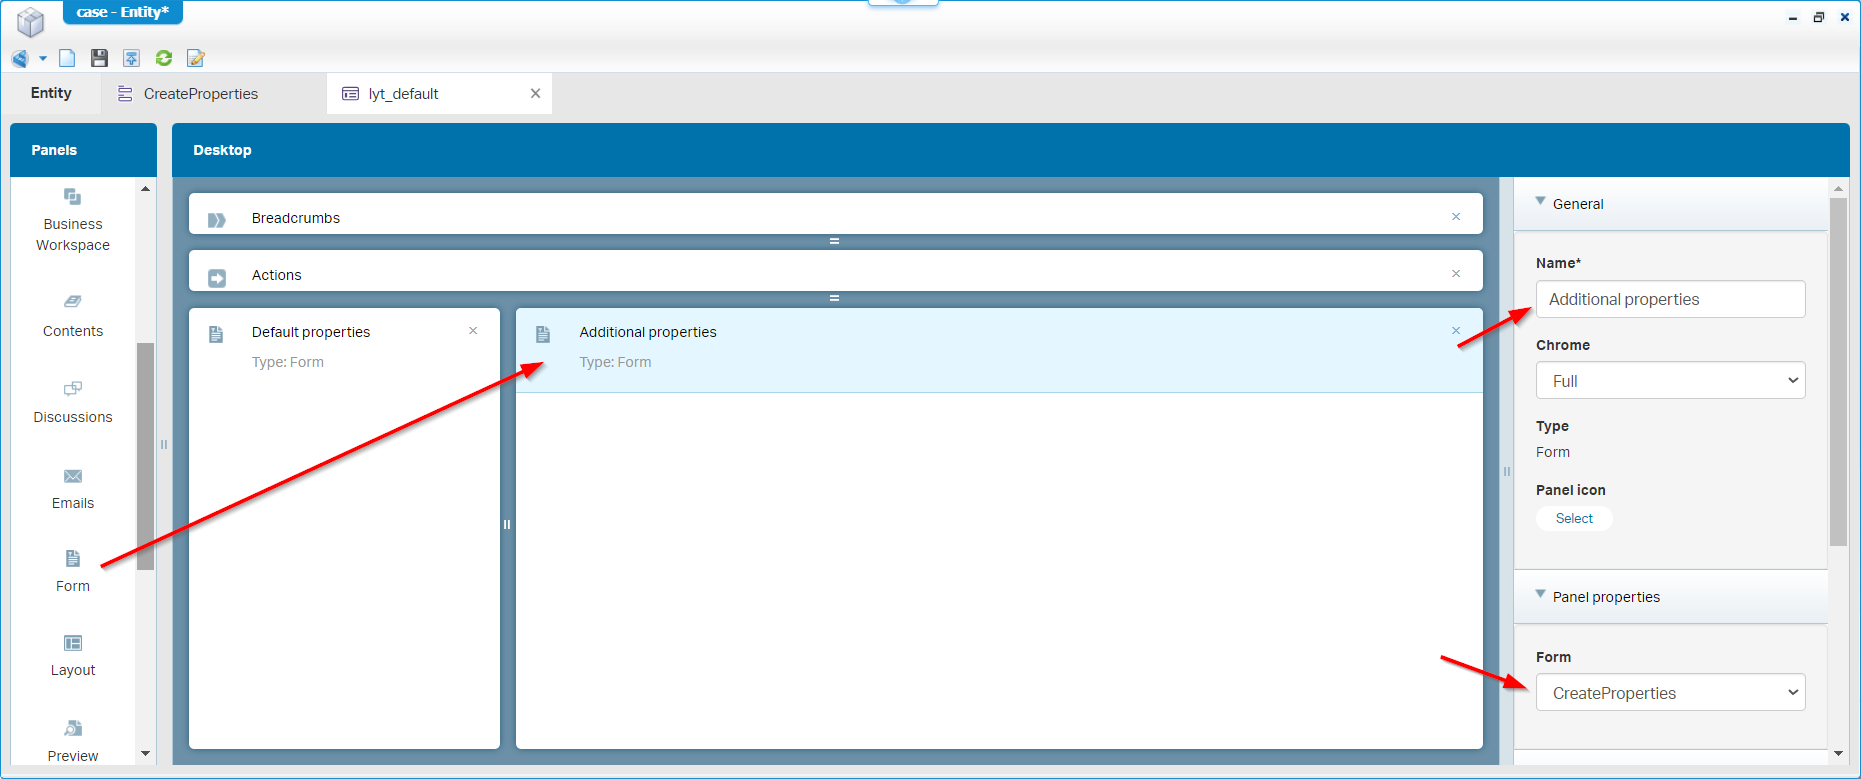The width and height of the screenshot is (1861, 779).
Task: Click the new blank document icon
Action: pyautogui.click(x=67, y=58)
